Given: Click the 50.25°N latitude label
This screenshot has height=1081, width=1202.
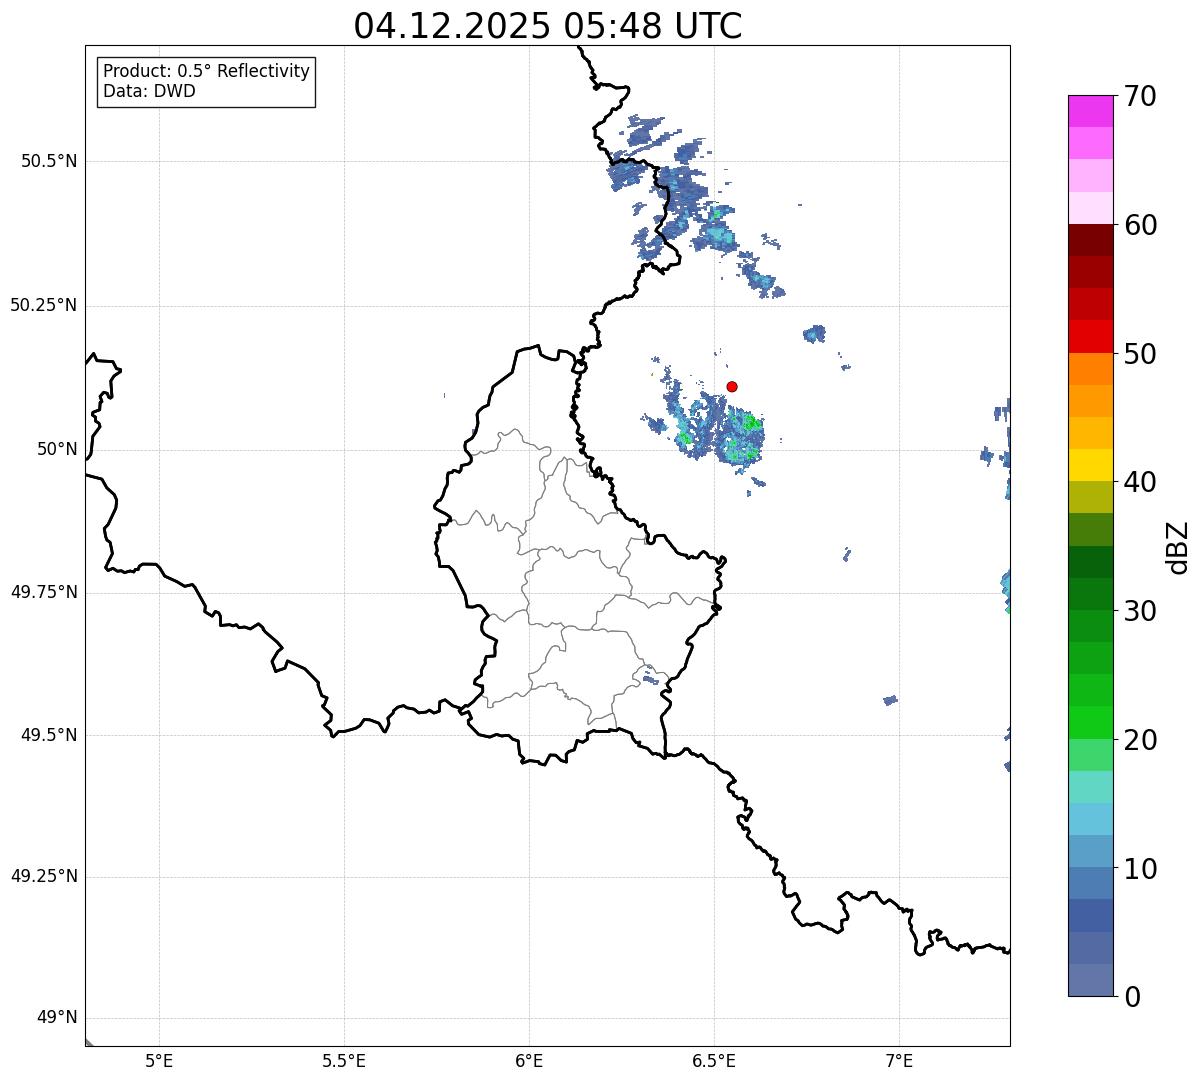Looking at the screenshot, I should (44, 305).
